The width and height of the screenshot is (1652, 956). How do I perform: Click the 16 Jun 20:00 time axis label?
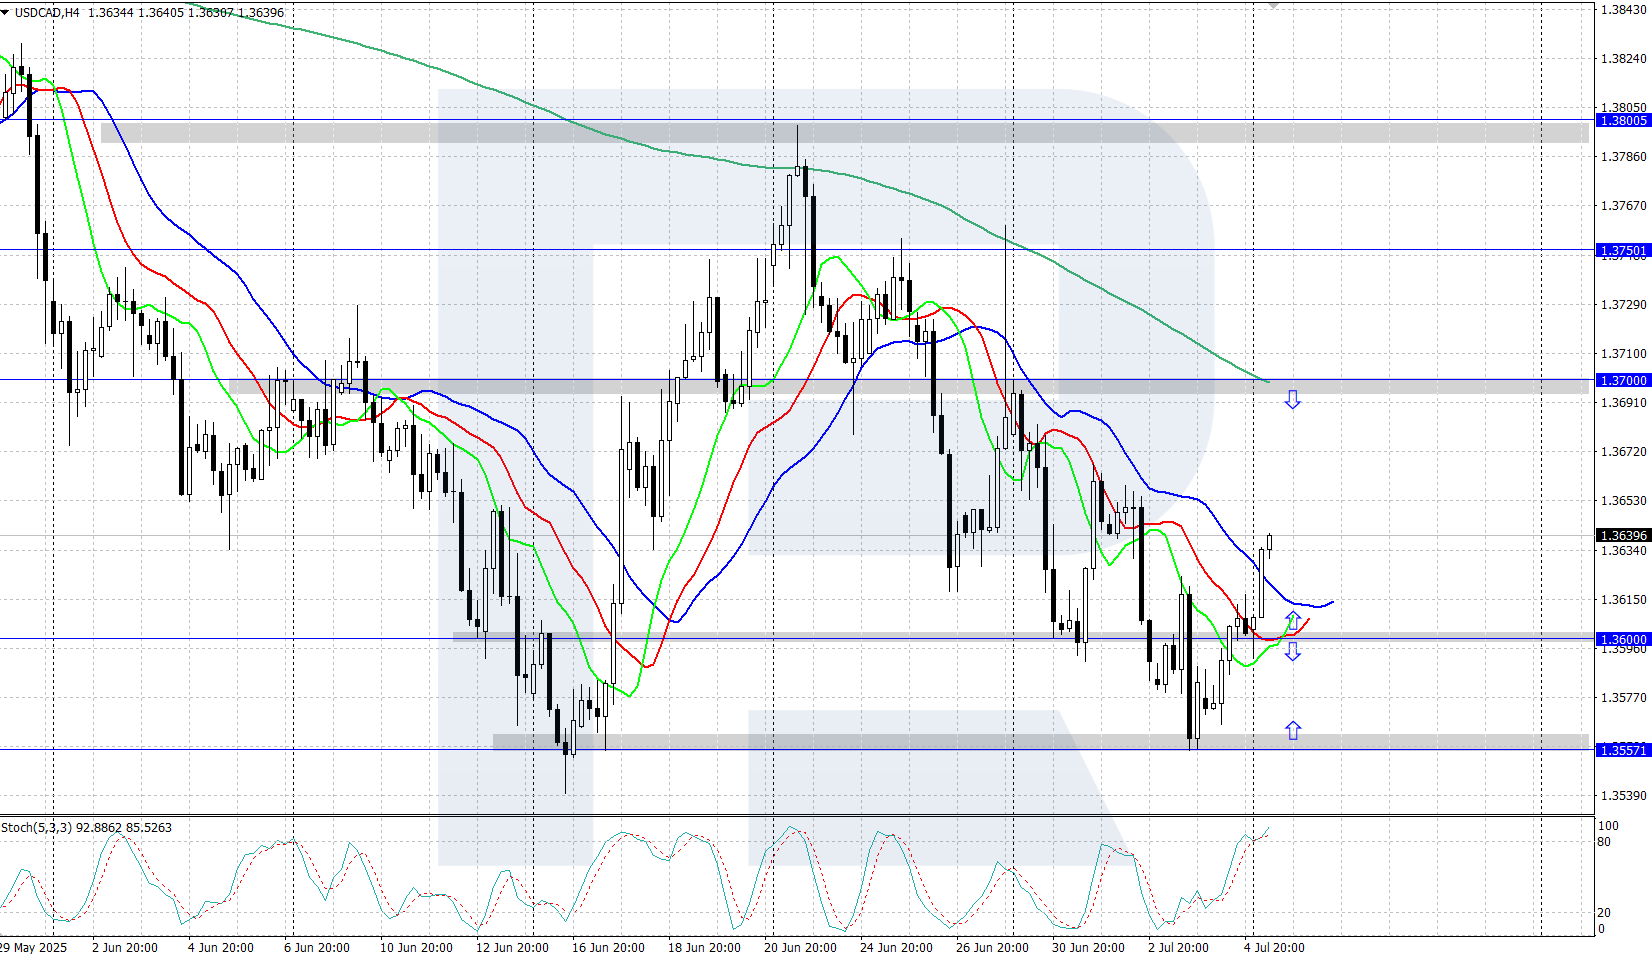click(608, 947)
